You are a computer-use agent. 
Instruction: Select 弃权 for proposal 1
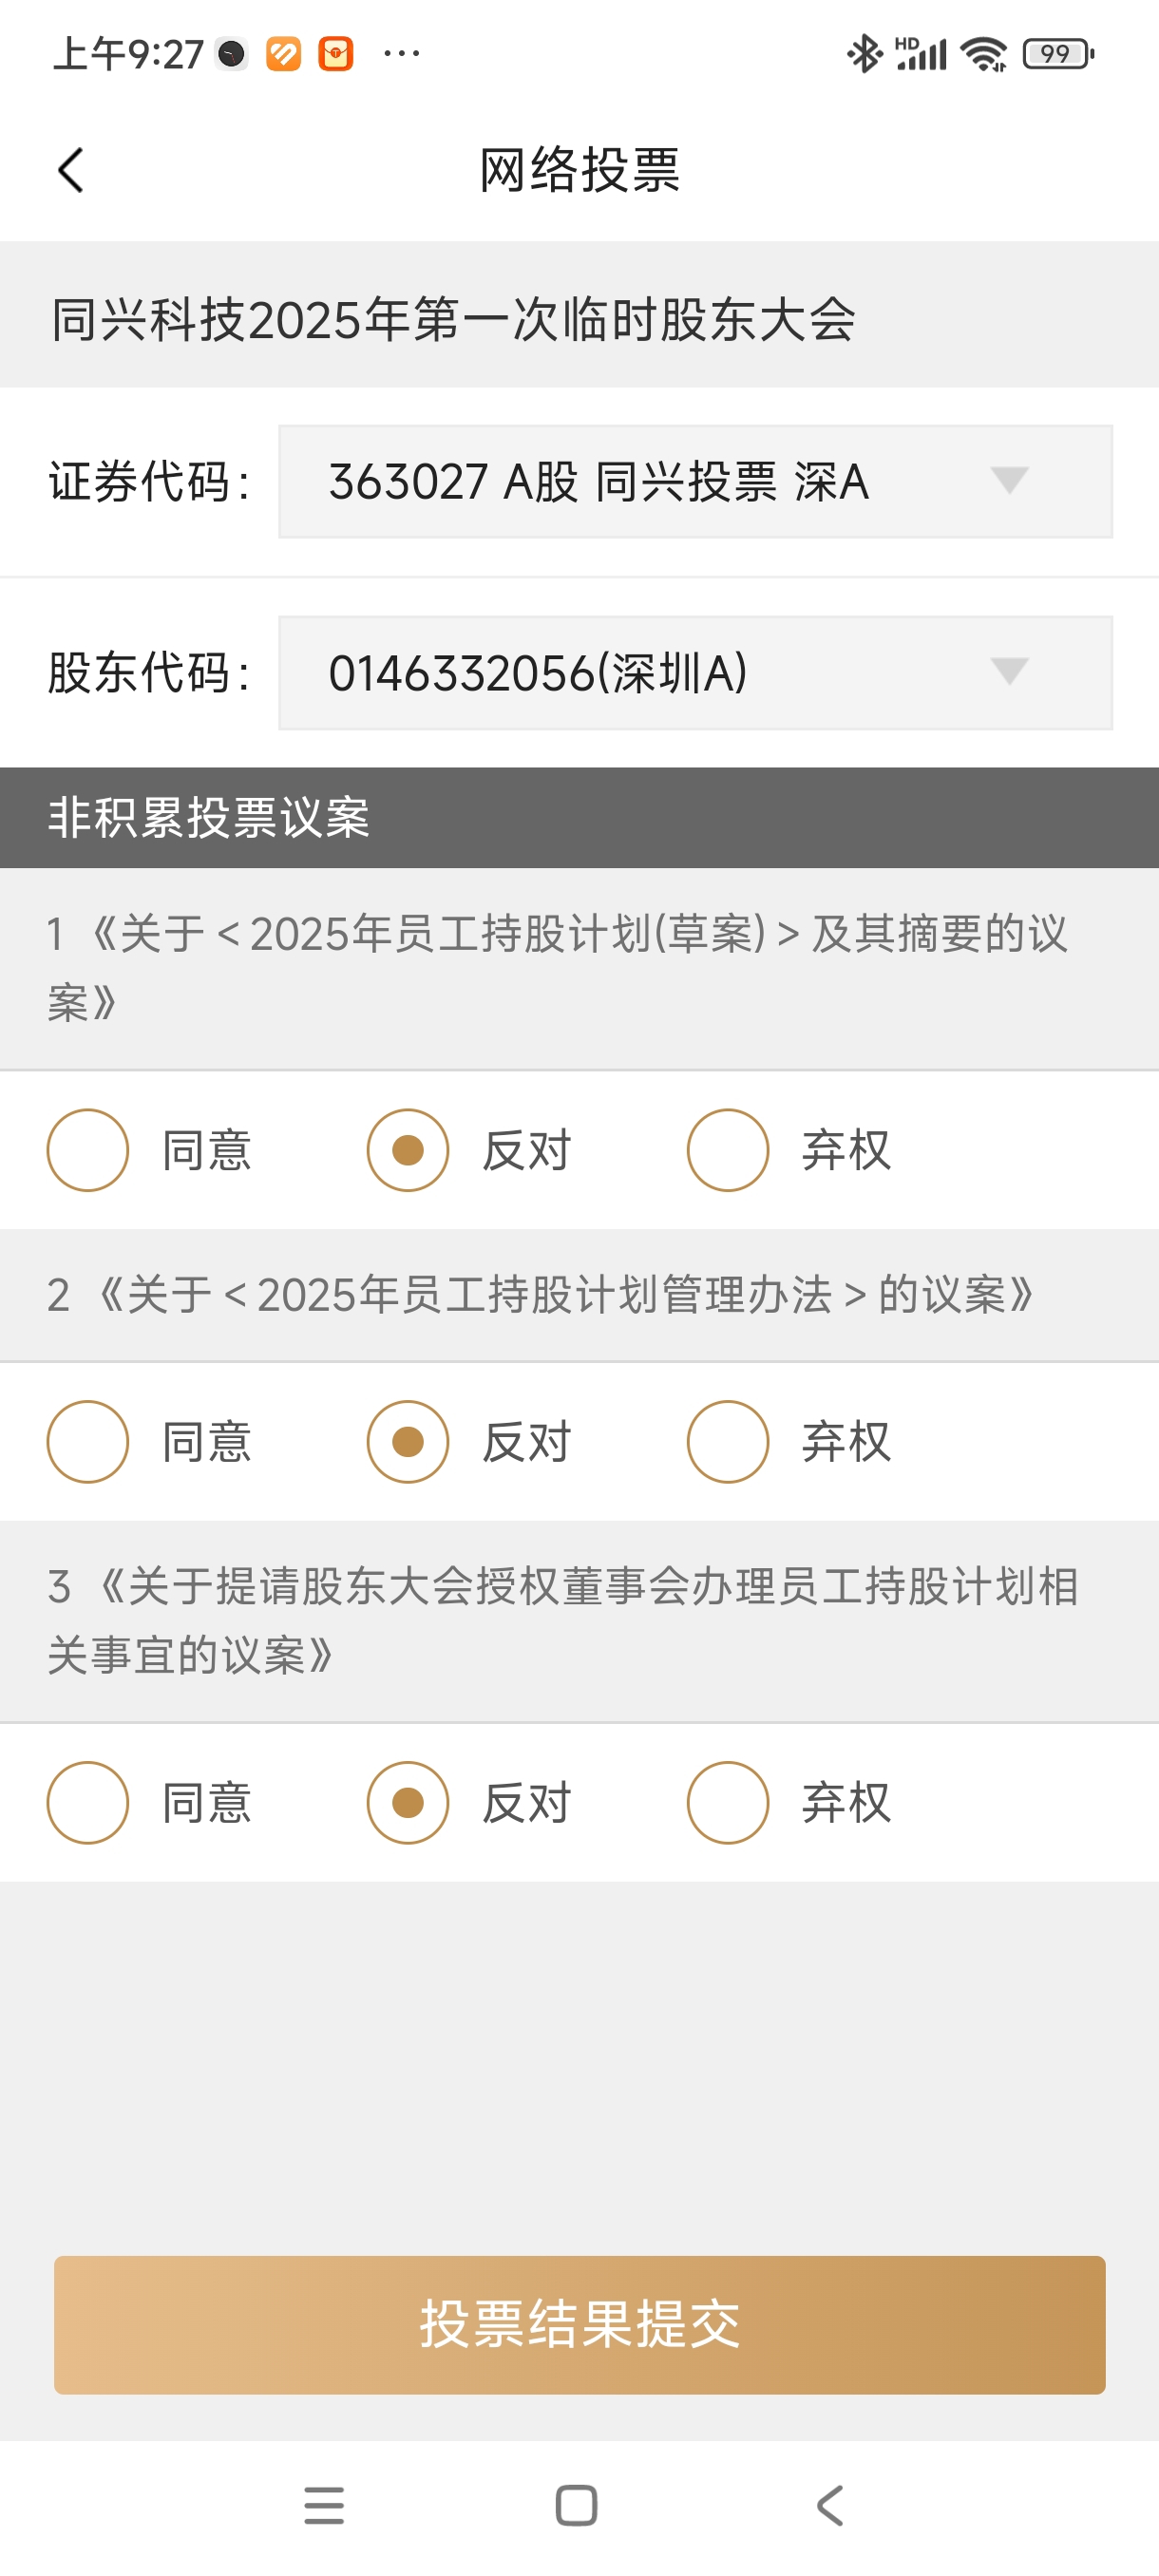click(728, 1150)
